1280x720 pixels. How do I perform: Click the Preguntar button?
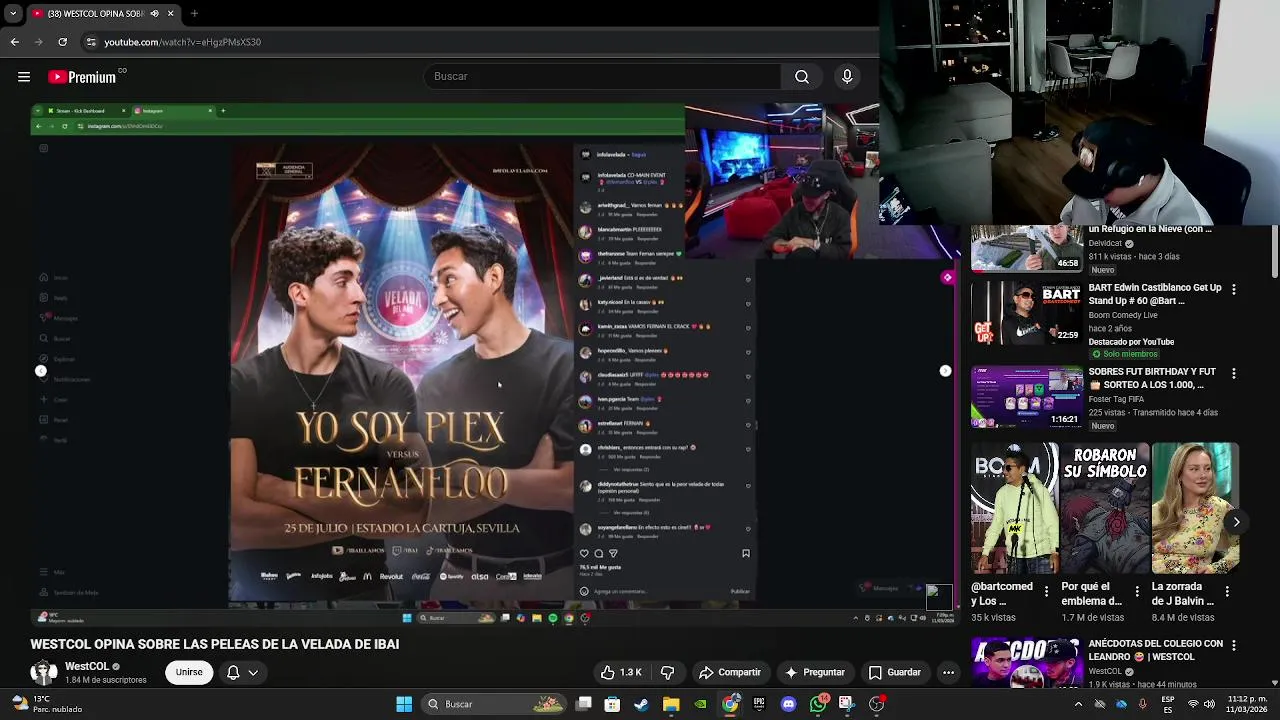pos(815,672)
